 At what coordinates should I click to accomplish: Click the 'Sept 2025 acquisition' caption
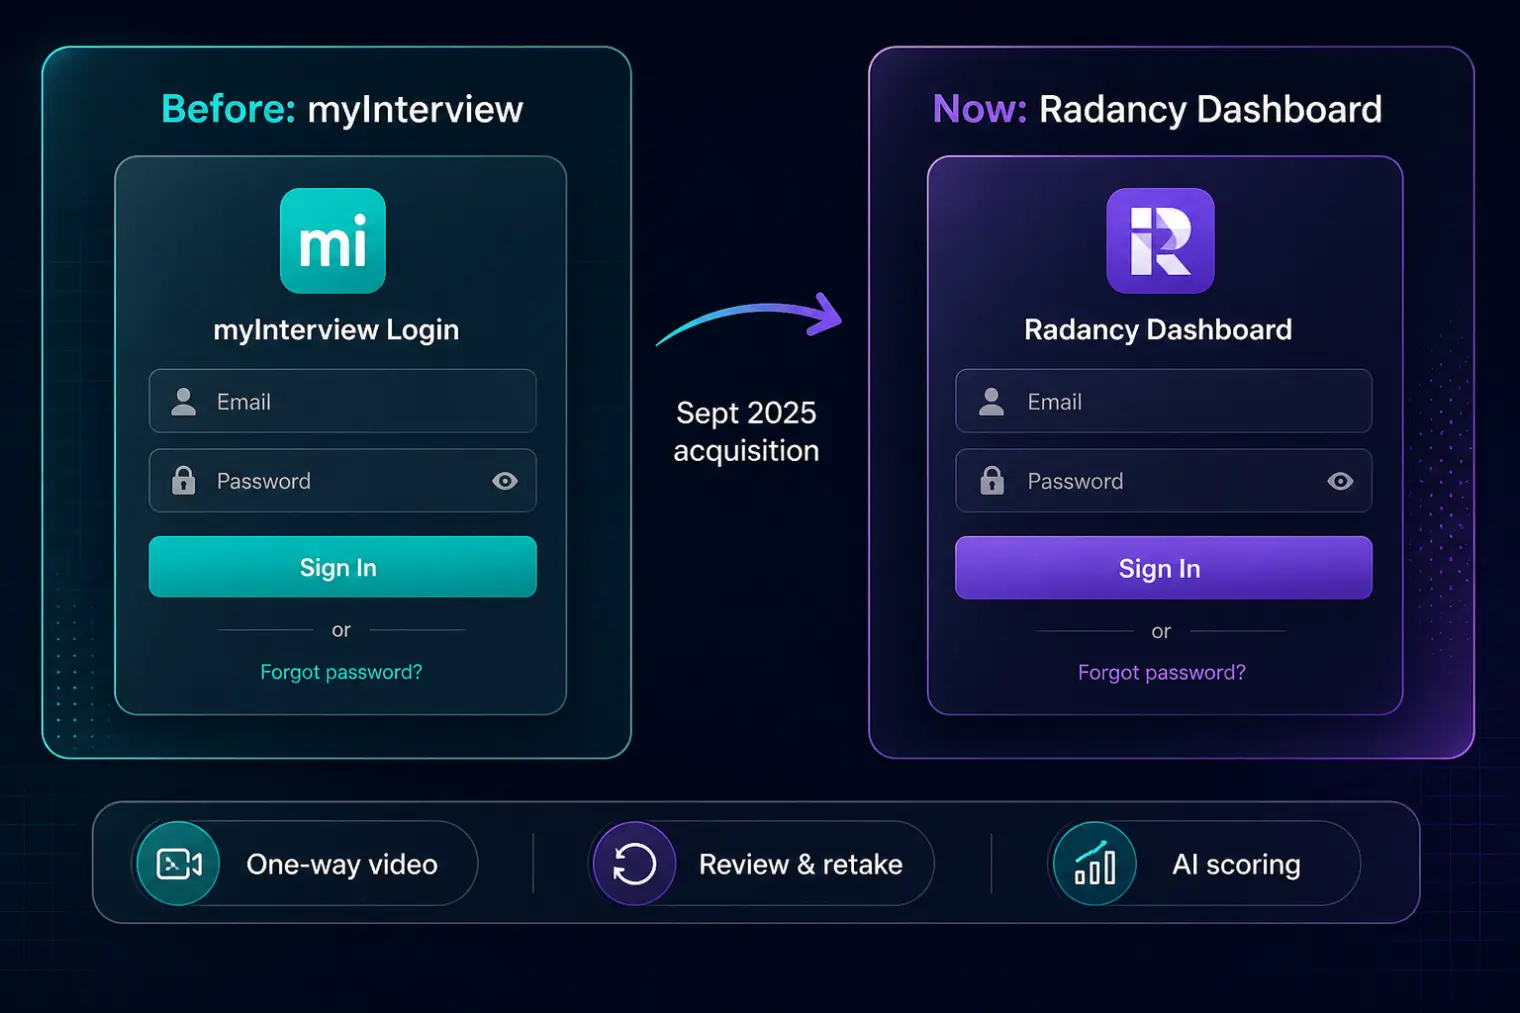tap(746, 431)
